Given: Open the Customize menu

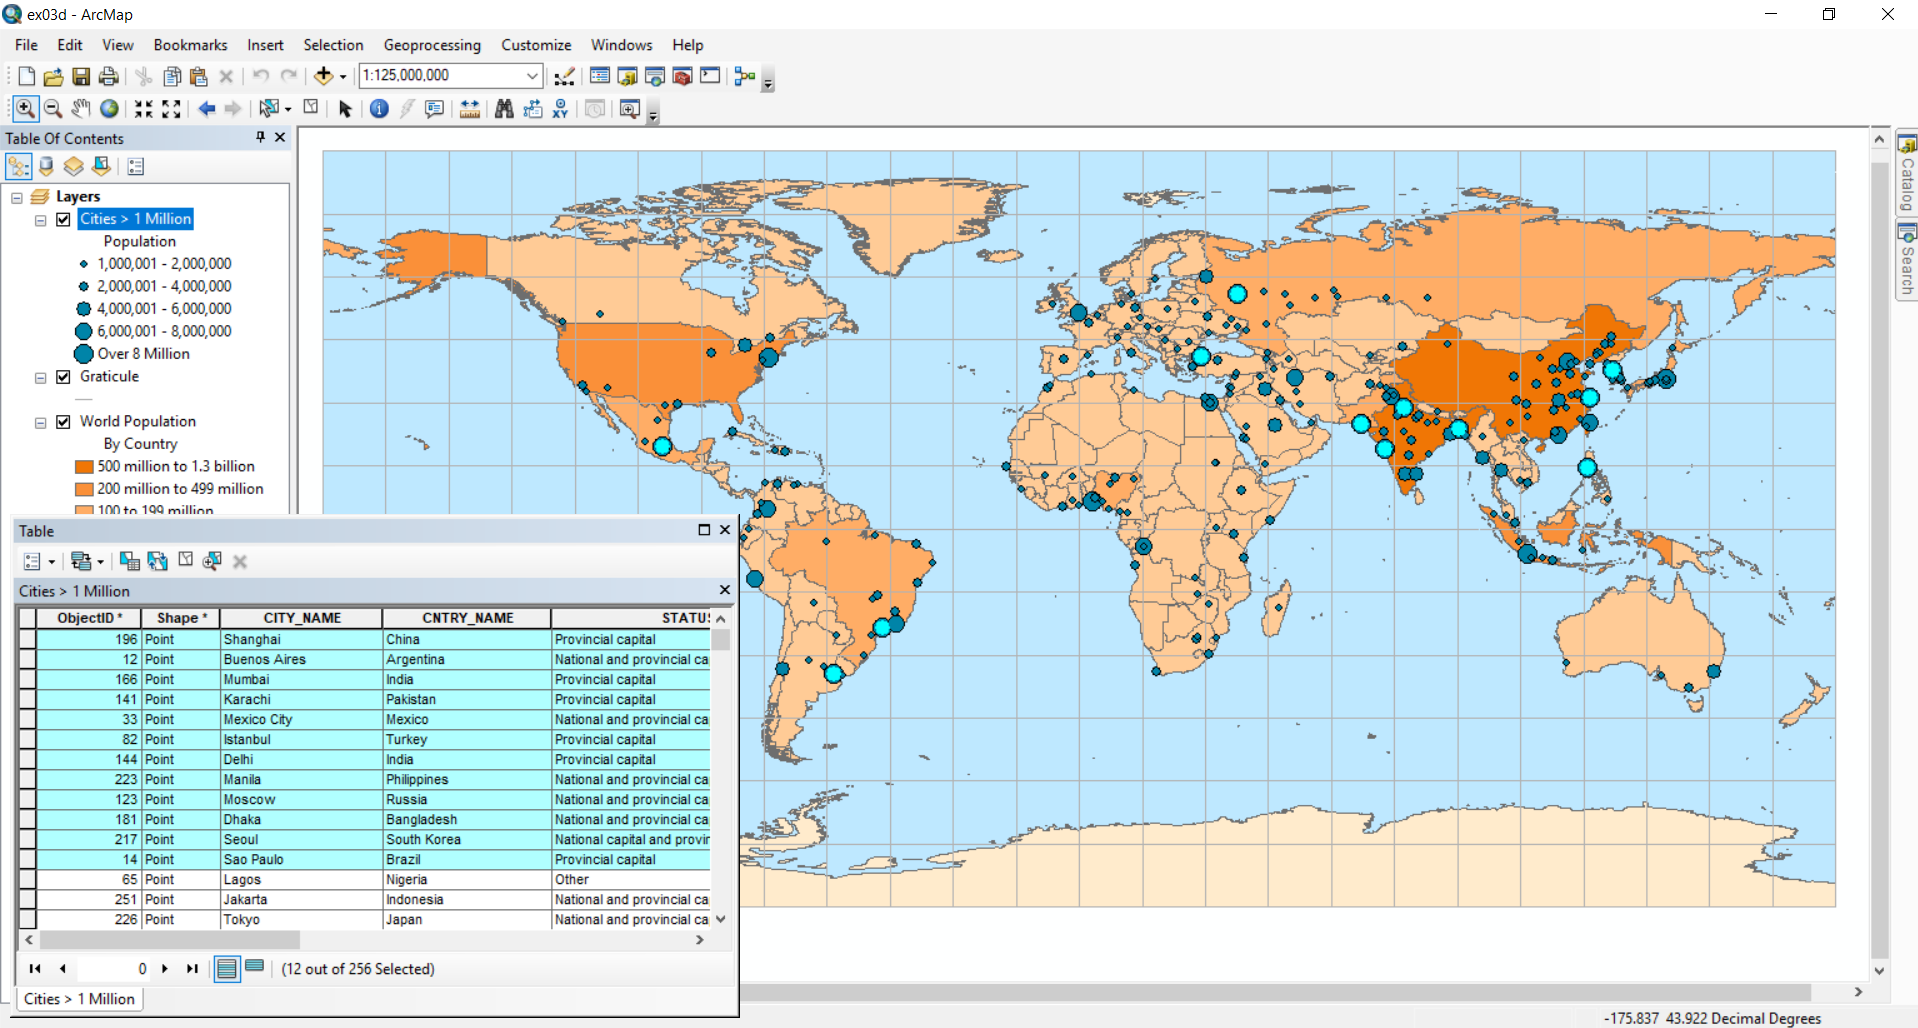Looking at the screenshot, I should coord(536,45).
